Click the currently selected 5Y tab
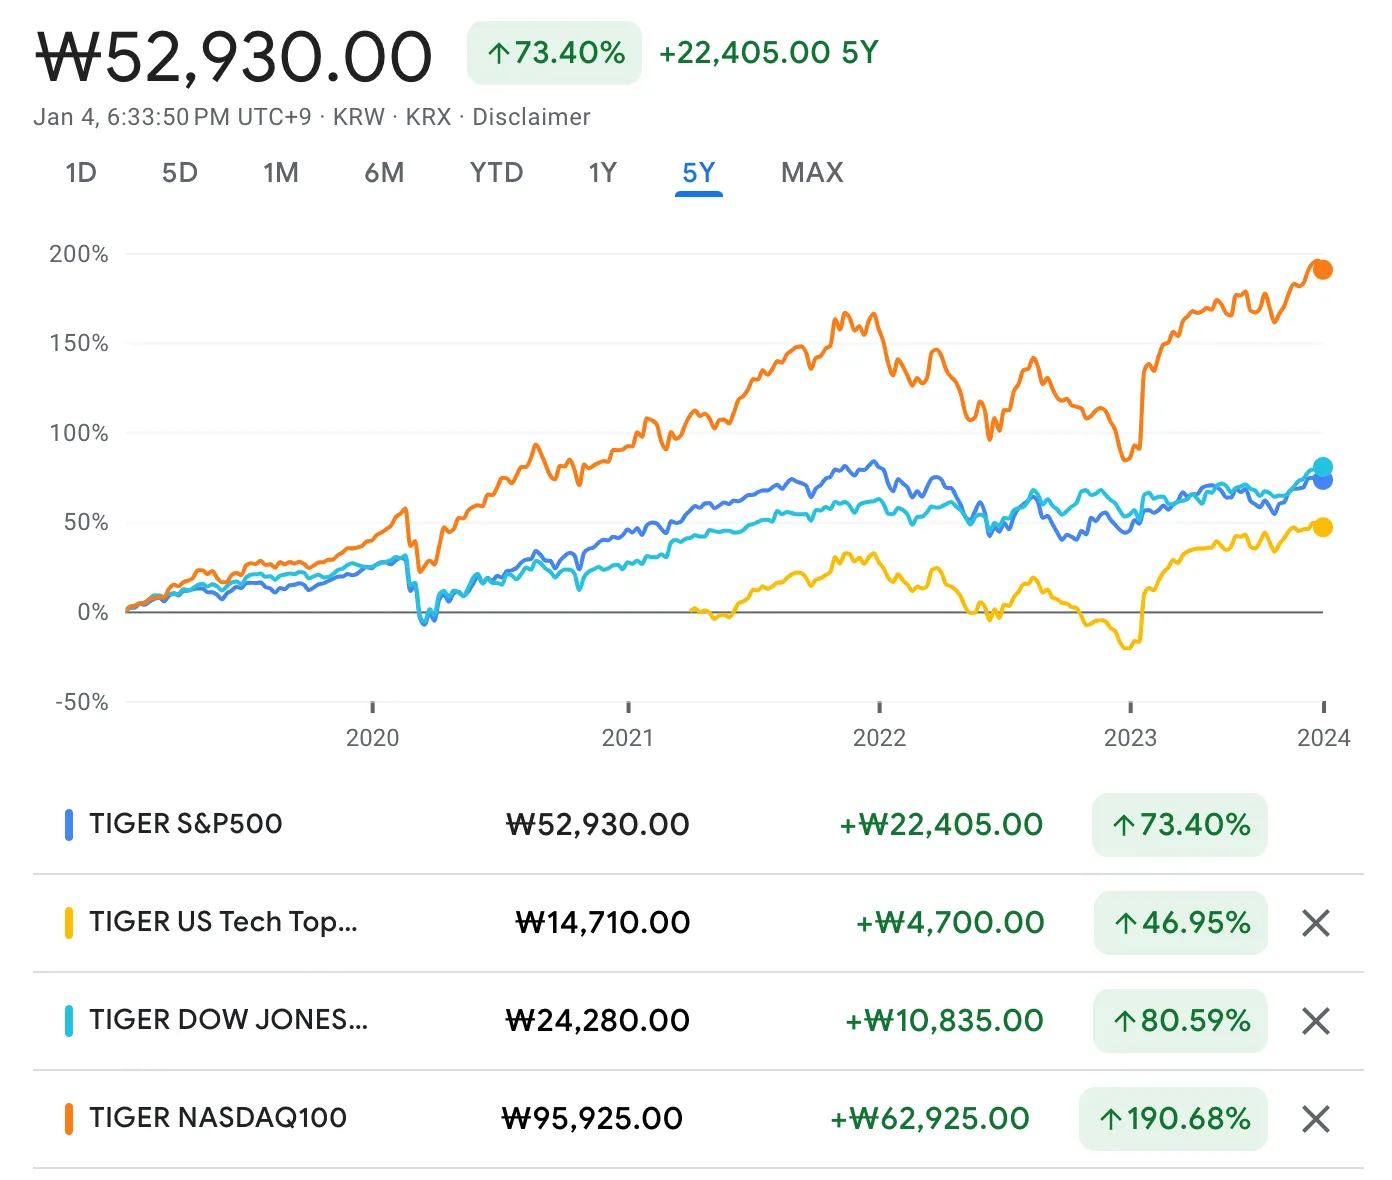This screenshot has width=1392, height=1180. [x=699, y=172]
